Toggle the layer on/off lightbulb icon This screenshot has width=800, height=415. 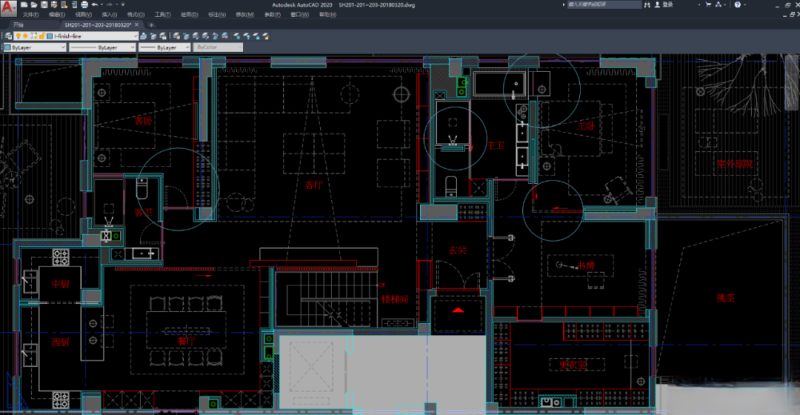tap(18, 35)
